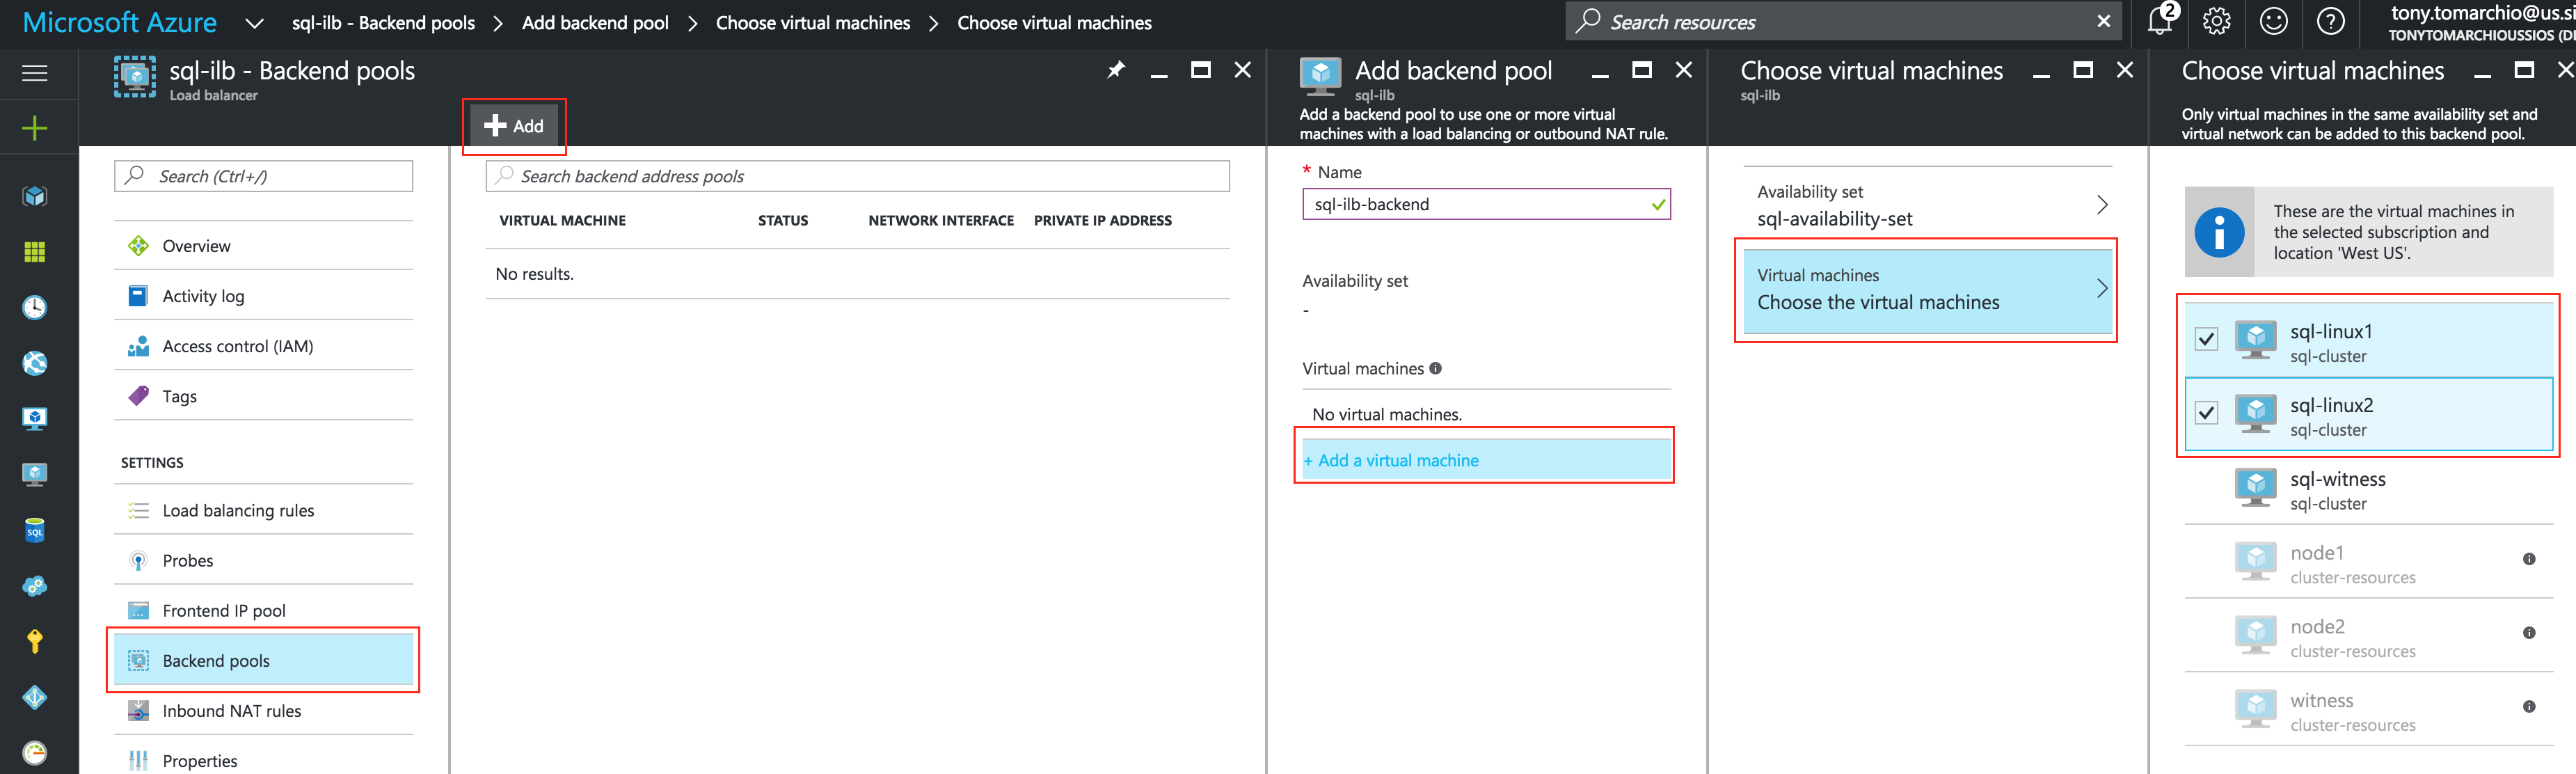Image resolution: width=2576 pixels, height=774 pixels.
Task: Open the key icon in sidebar
Action: coord(35,641)
